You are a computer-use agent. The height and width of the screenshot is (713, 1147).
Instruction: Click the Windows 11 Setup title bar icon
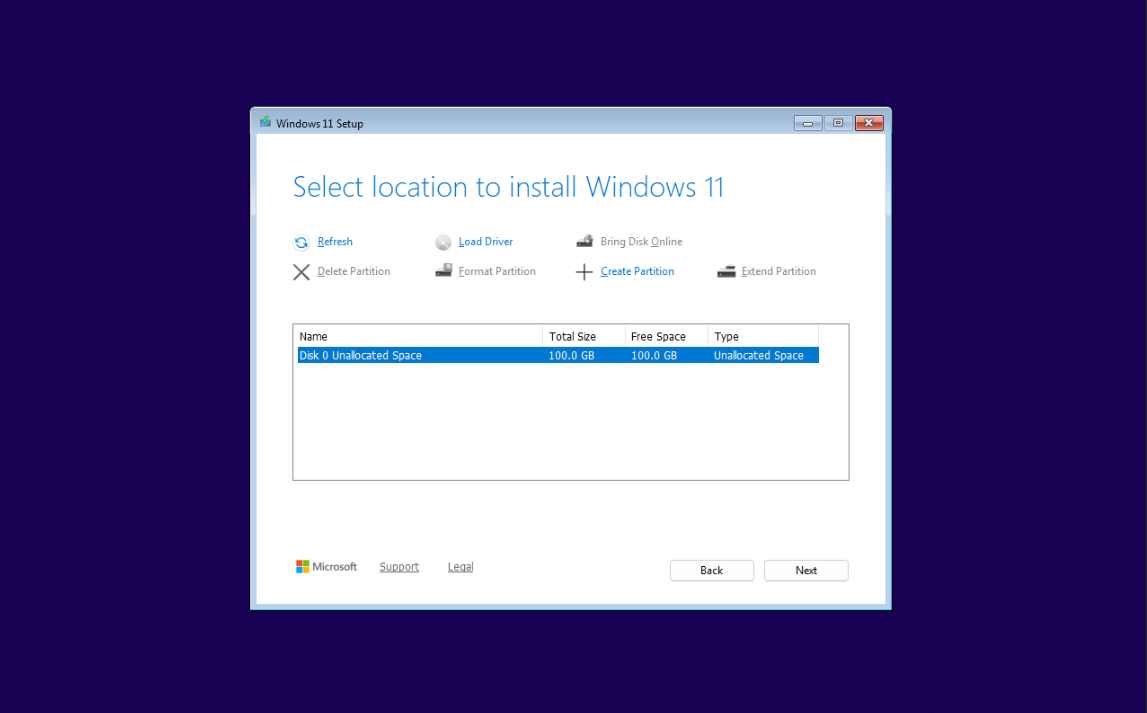click(x=265, y=122)
